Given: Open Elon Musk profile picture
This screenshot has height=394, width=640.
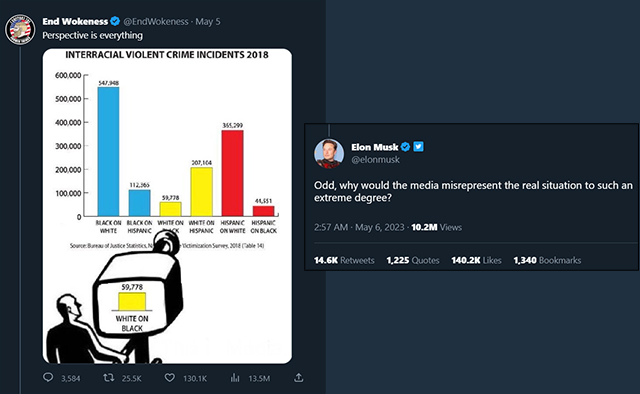Looking at the screenshot, I should 329,154.
